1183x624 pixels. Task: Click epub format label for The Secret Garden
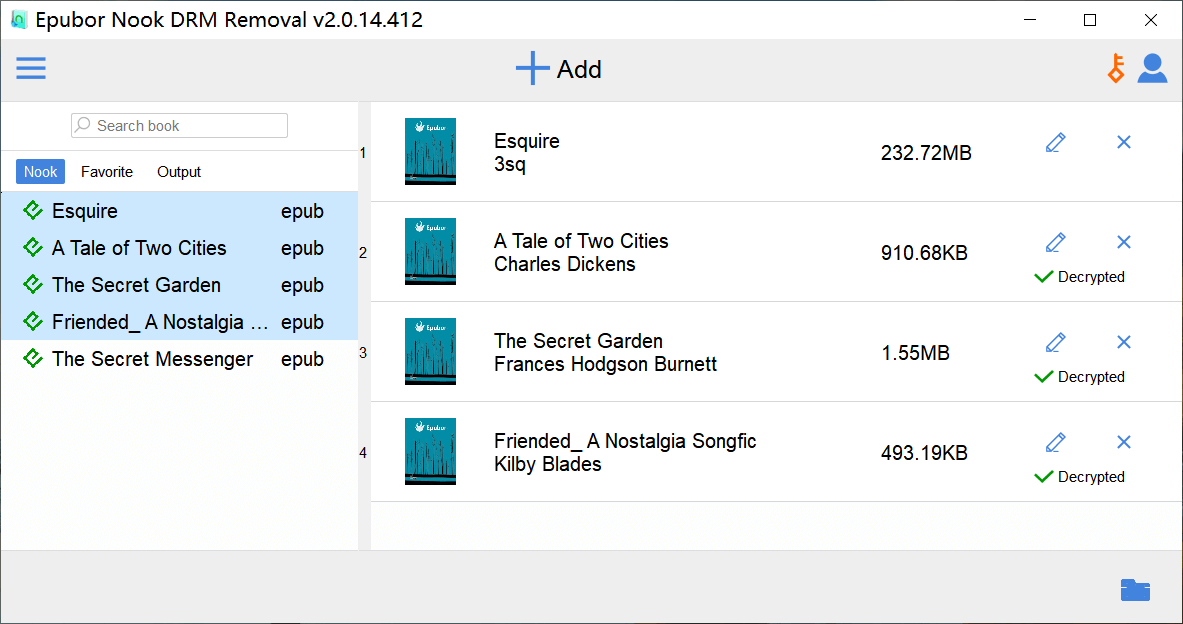[303, 286]
